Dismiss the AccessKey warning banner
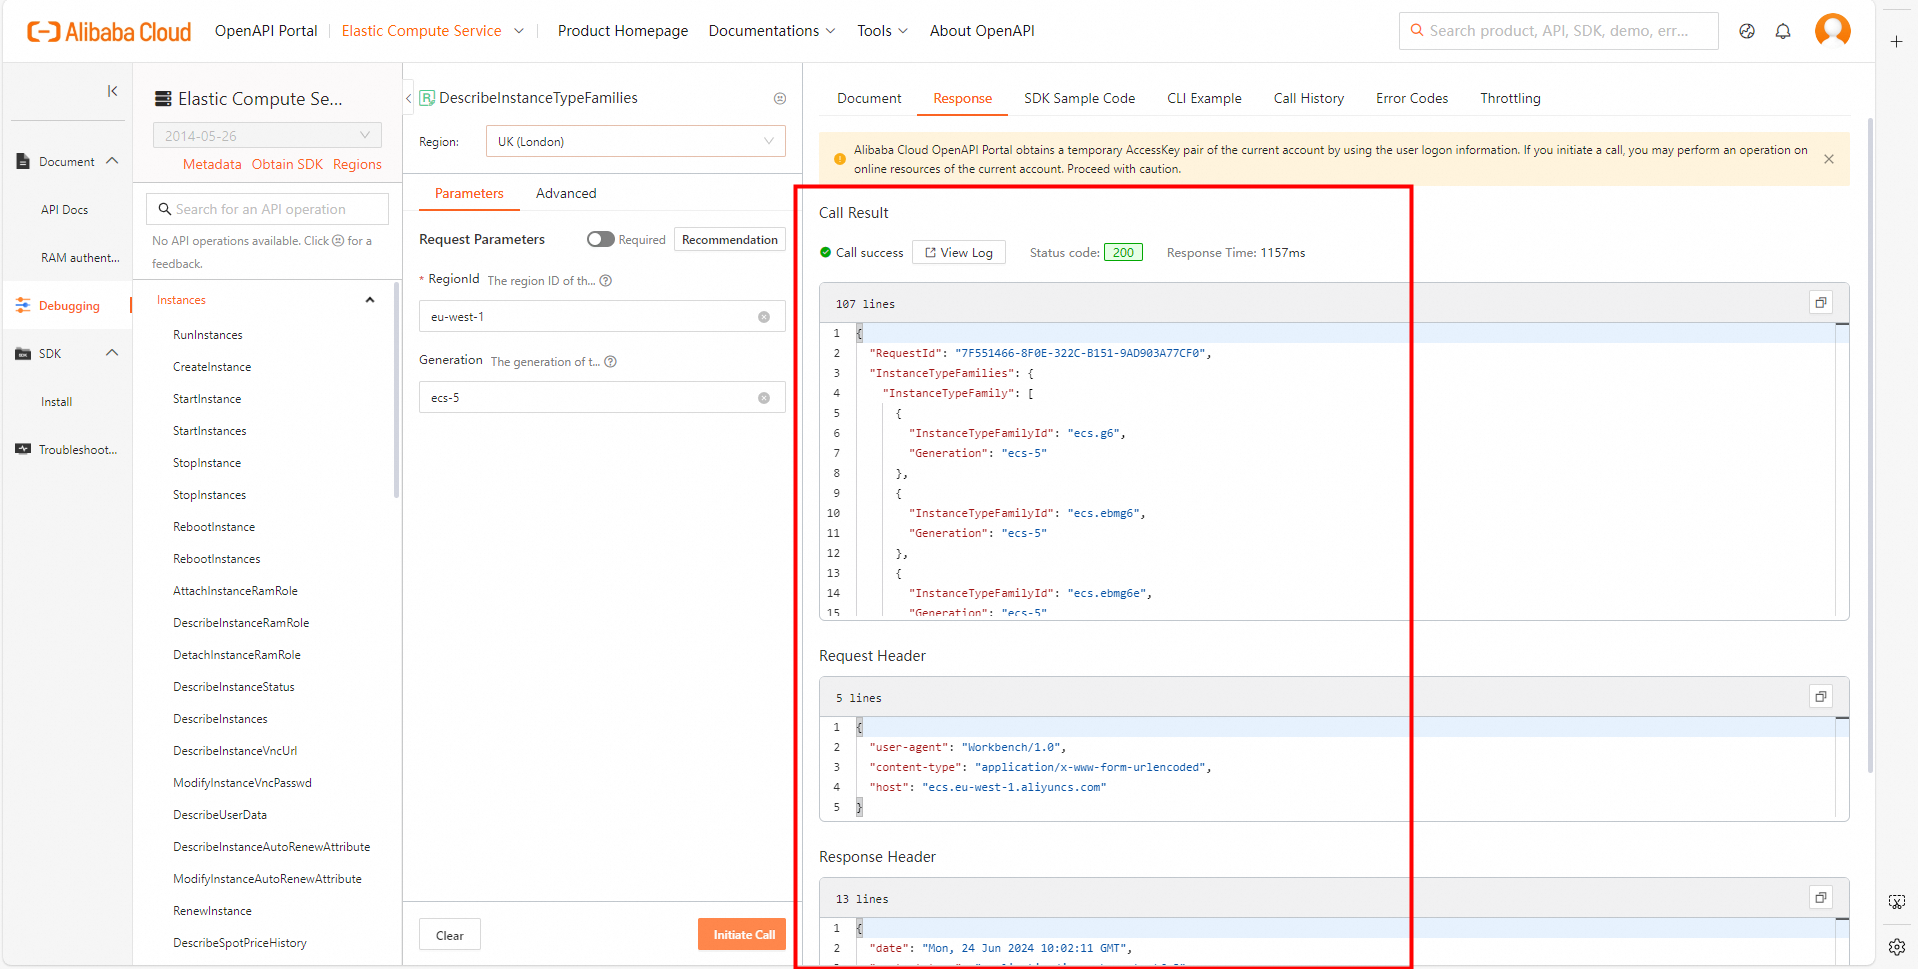Viewport: 1918px width, 969px height. (1829, 159)
